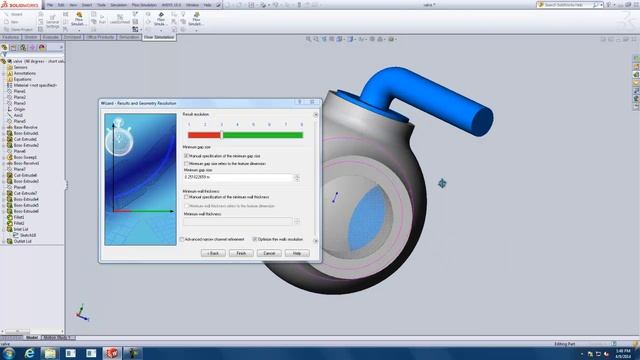Switch to the Features tab
This screenshot has width=640, height=360.
coord(11,37)
